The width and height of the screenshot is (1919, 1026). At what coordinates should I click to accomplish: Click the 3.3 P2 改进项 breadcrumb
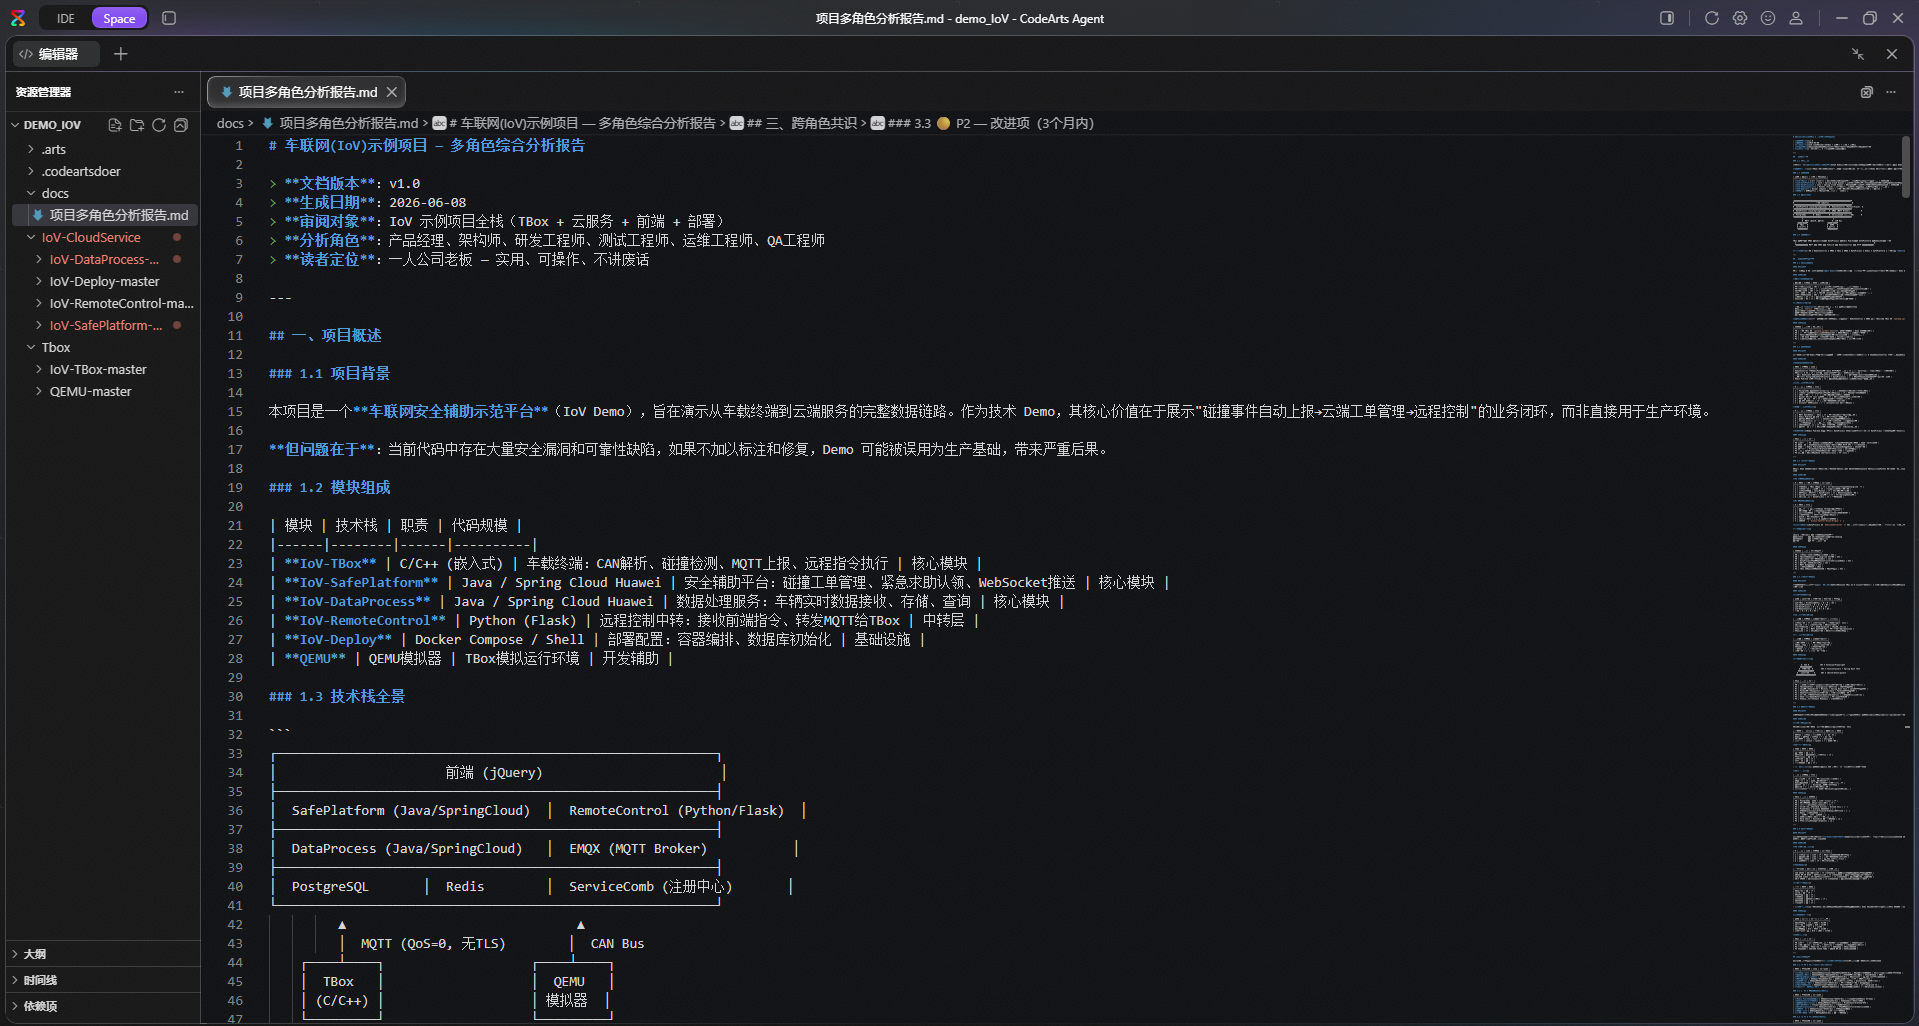tap(982, 123)
